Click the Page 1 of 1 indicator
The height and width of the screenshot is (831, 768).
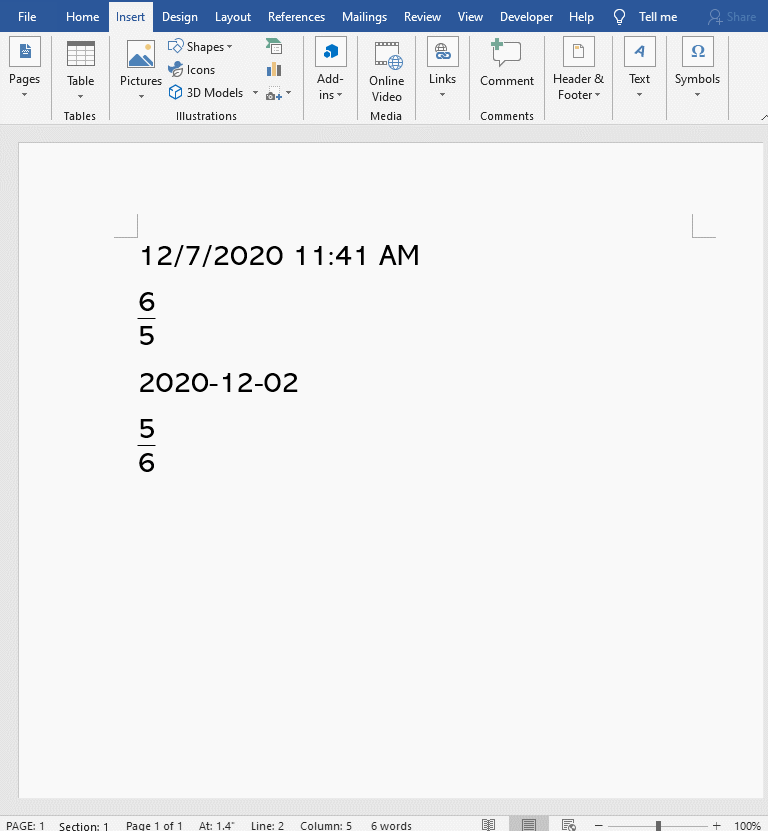[154, 825]
